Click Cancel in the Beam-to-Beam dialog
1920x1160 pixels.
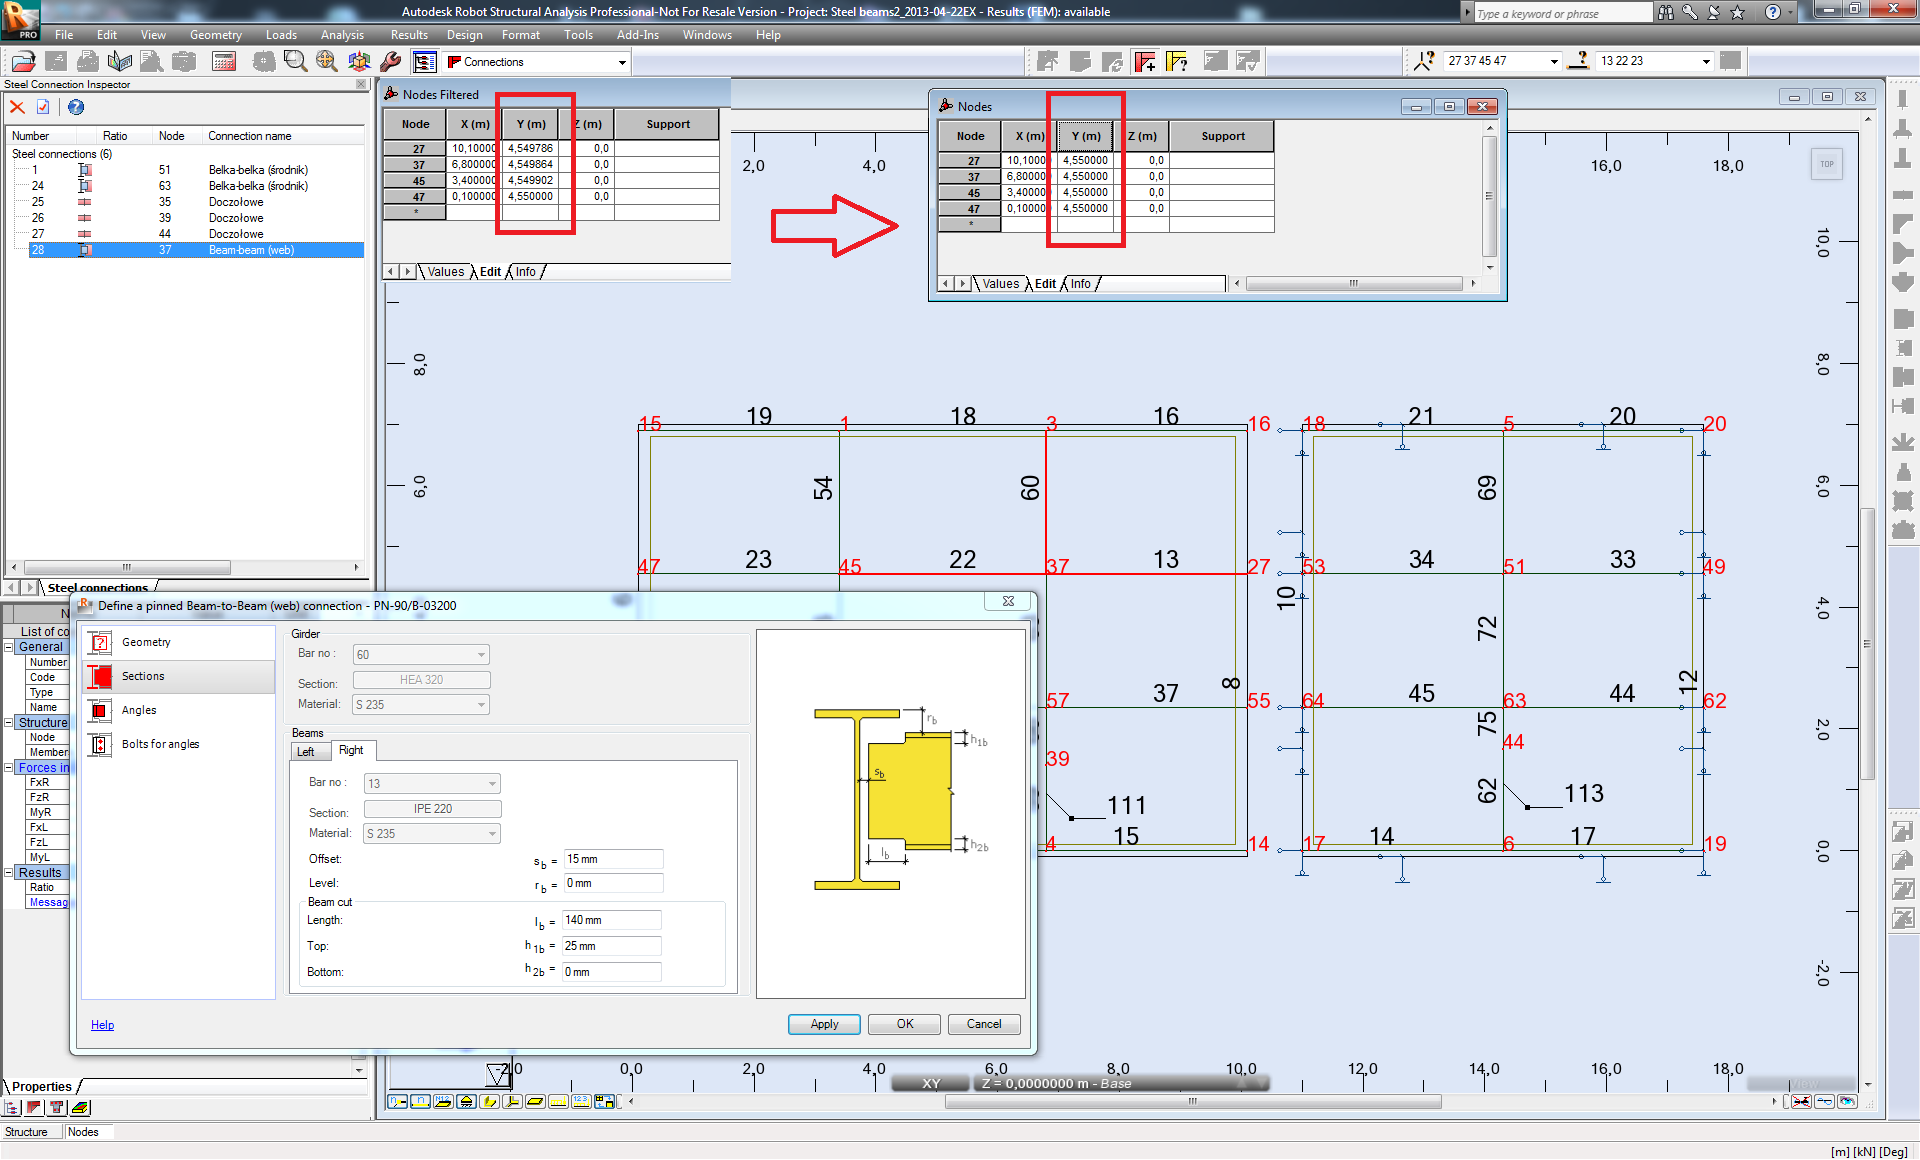pos(983,1024)
